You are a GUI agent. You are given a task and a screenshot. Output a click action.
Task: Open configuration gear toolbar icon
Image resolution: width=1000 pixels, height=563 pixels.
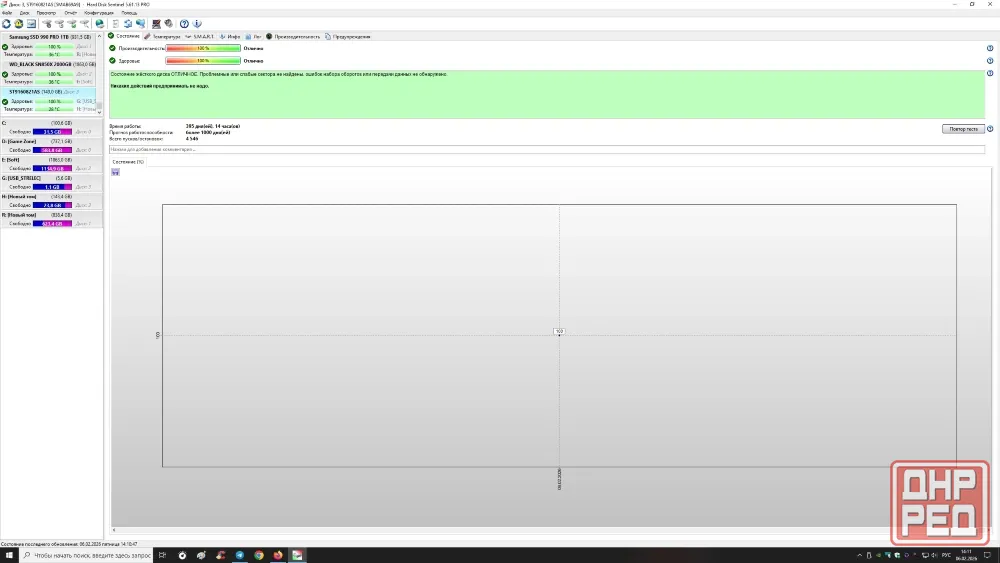click(168, 24)
